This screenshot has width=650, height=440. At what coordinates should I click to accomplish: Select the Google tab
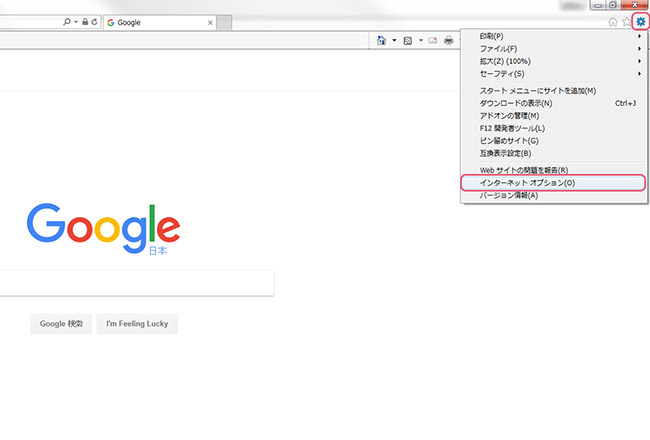coord(160,23)
